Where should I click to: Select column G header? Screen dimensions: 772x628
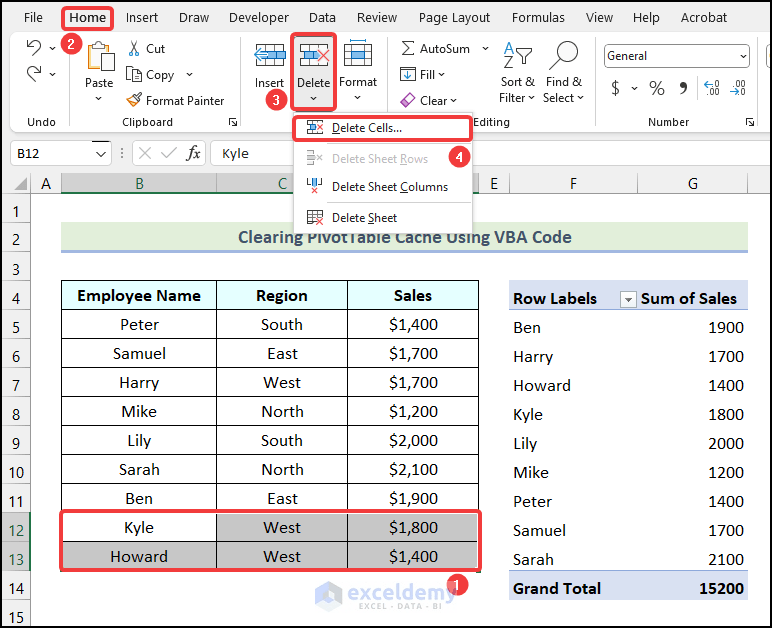pyautogui.click(x=692, y=184)
